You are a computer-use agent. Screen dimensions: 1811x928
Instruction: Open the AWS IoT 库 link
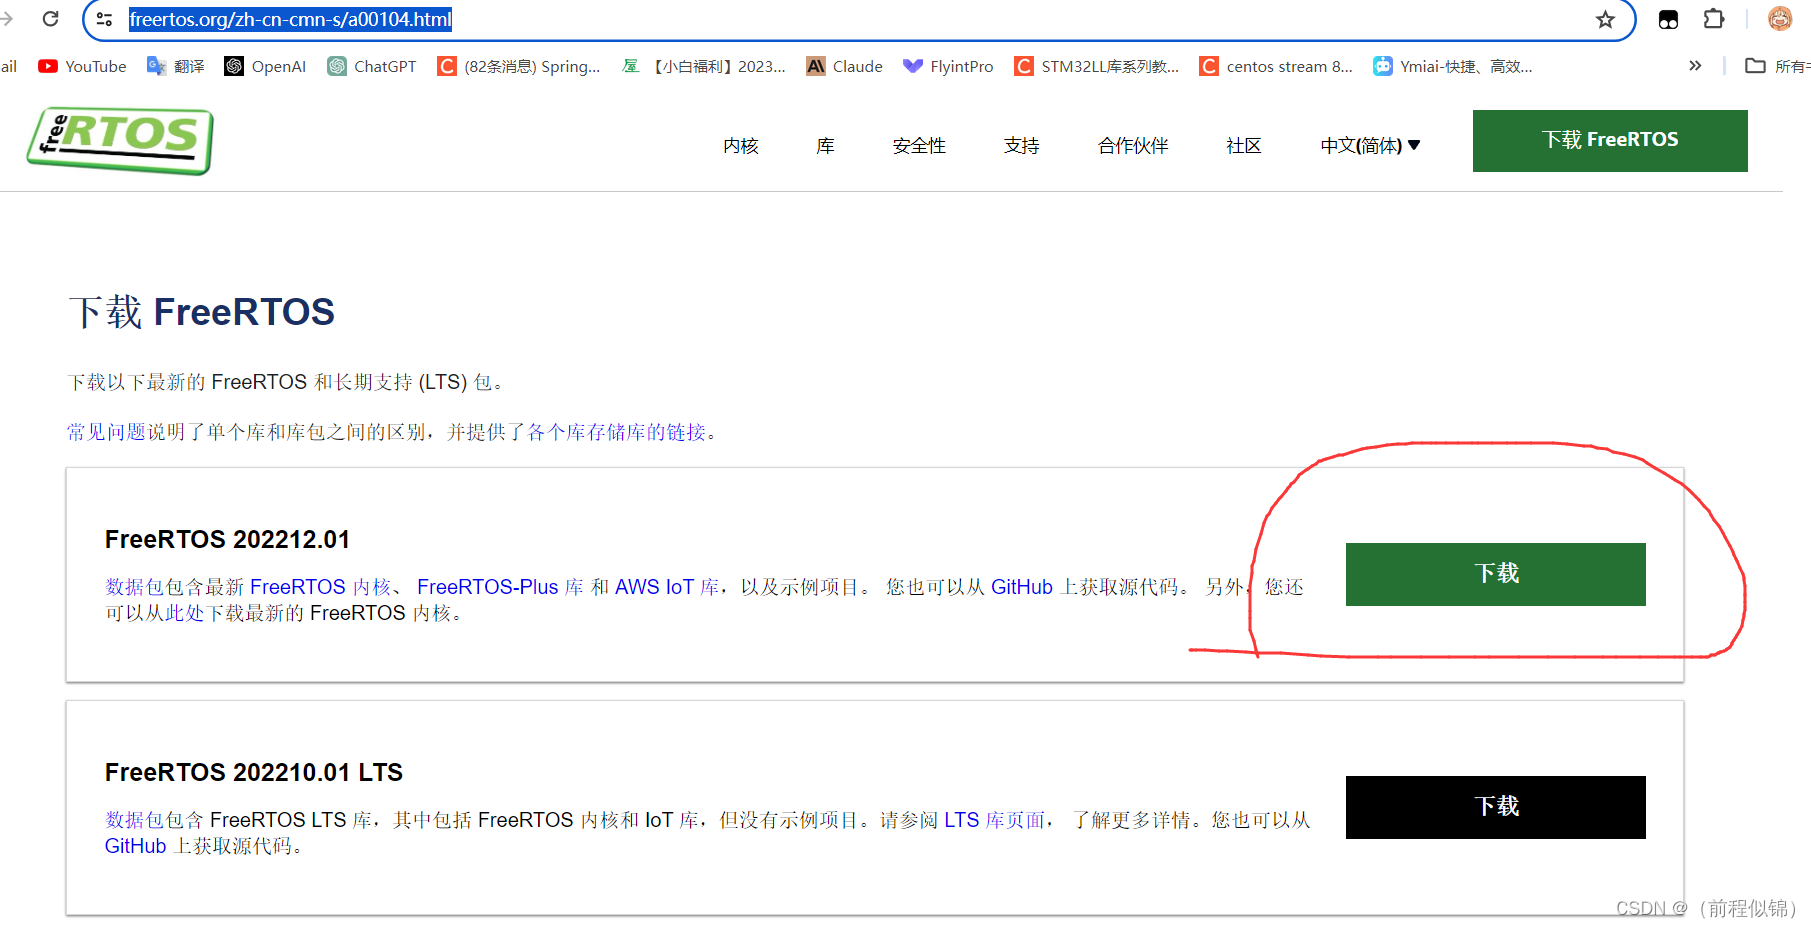pyautogui.click(x=667, y=587)
